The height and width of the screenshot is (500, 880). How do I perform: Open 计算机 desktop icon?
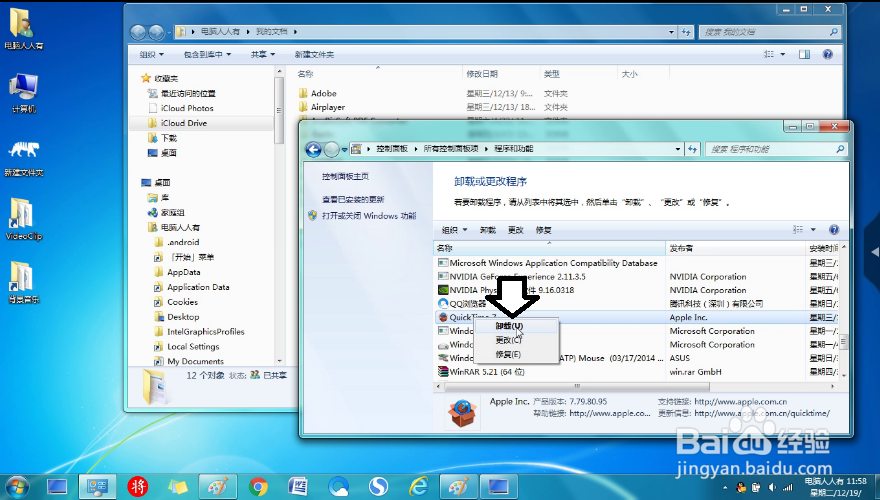pos(24,93)
